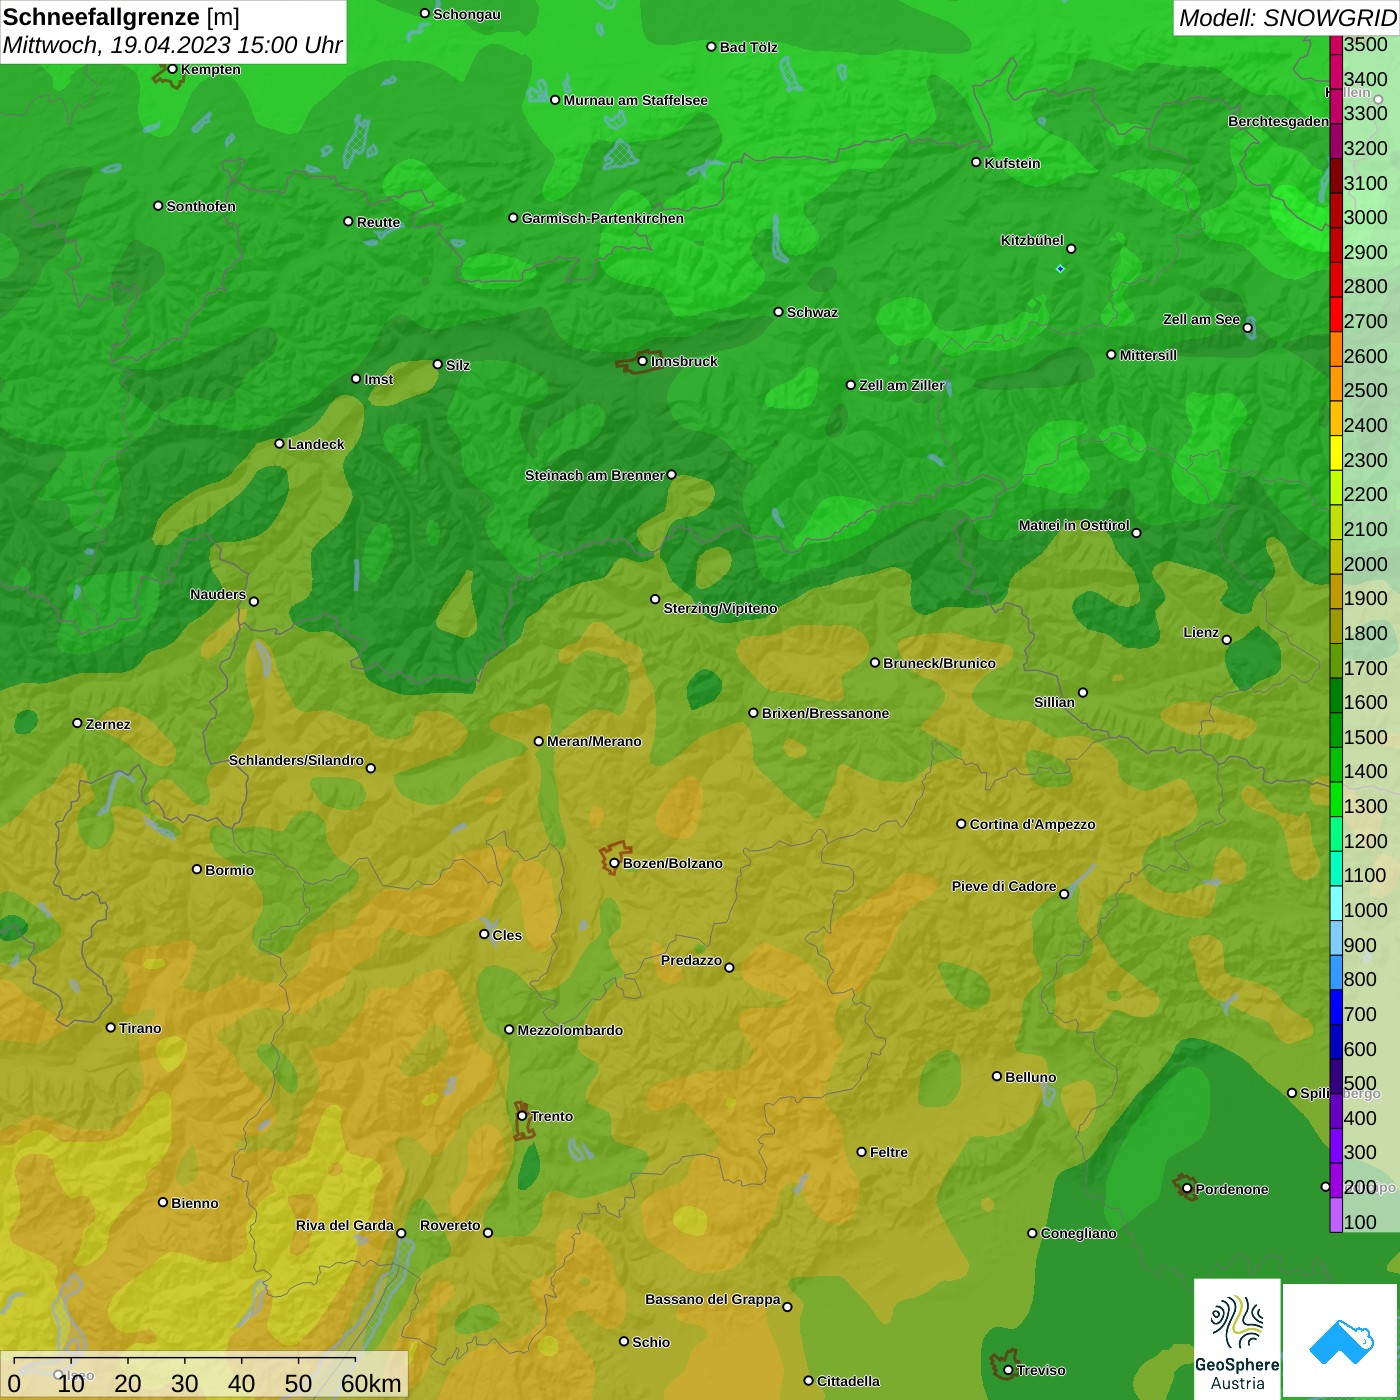Select the Belluno location dot
1400x1400 pixels.
[997, 1076]
